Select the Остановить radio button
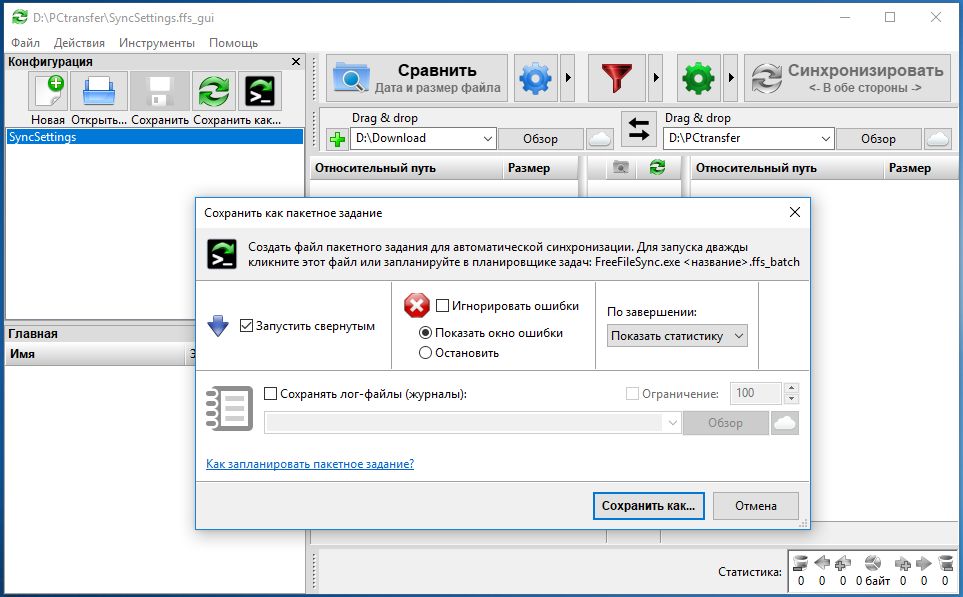963x597 pixels. point(426,352)
